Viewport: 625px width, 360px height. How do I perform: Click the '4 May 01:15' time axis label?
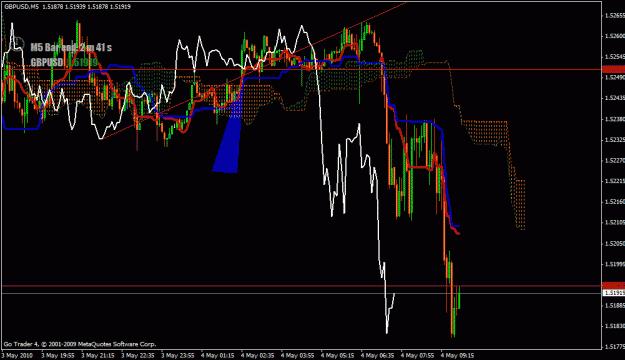(217, 355)
